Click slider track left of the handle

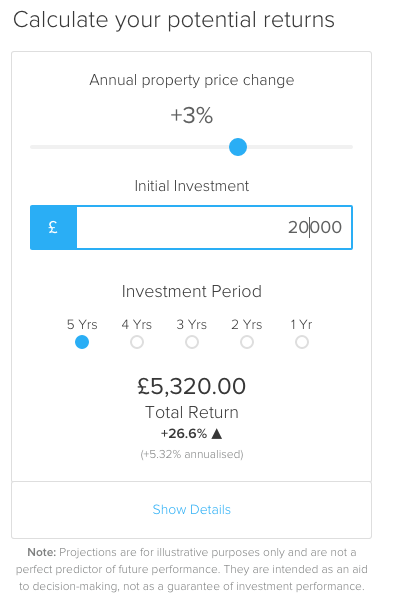pyautogui.click(x=130, y=147)
